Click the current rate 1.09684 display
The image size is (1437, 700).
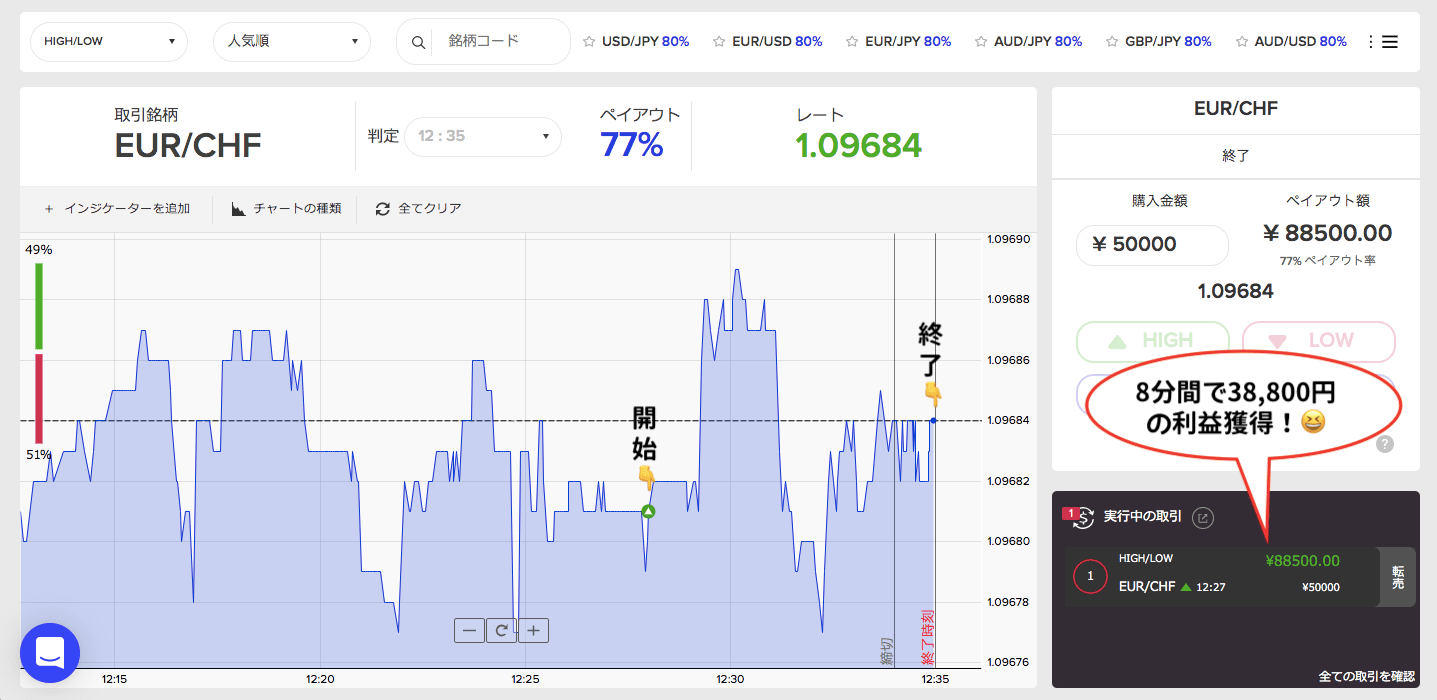tap(858, 146)
